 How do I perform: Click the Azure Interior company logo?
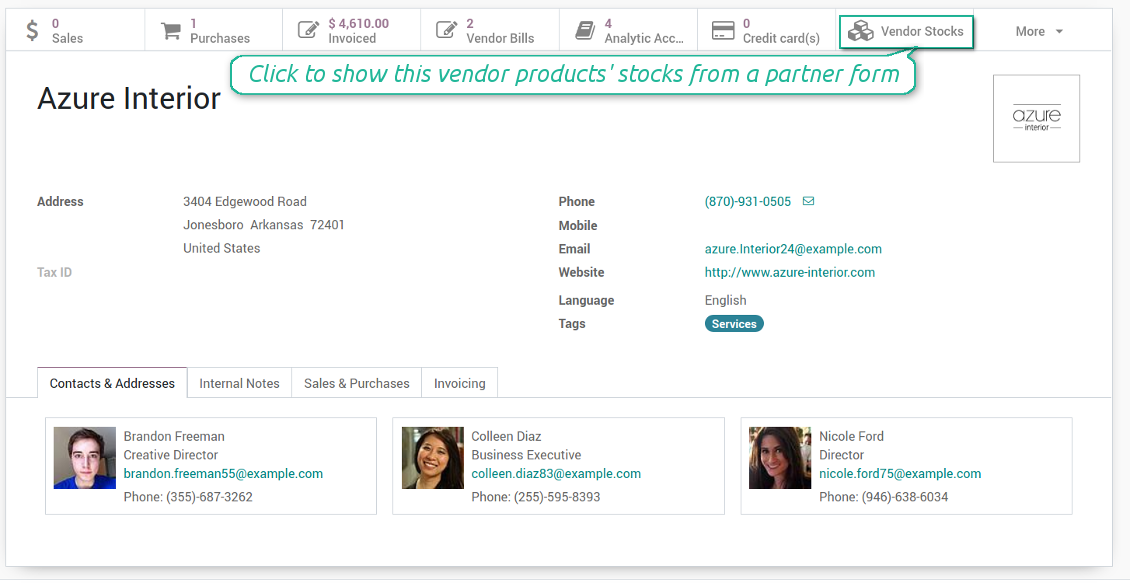pyautogui.click(x=1036, y=118)
